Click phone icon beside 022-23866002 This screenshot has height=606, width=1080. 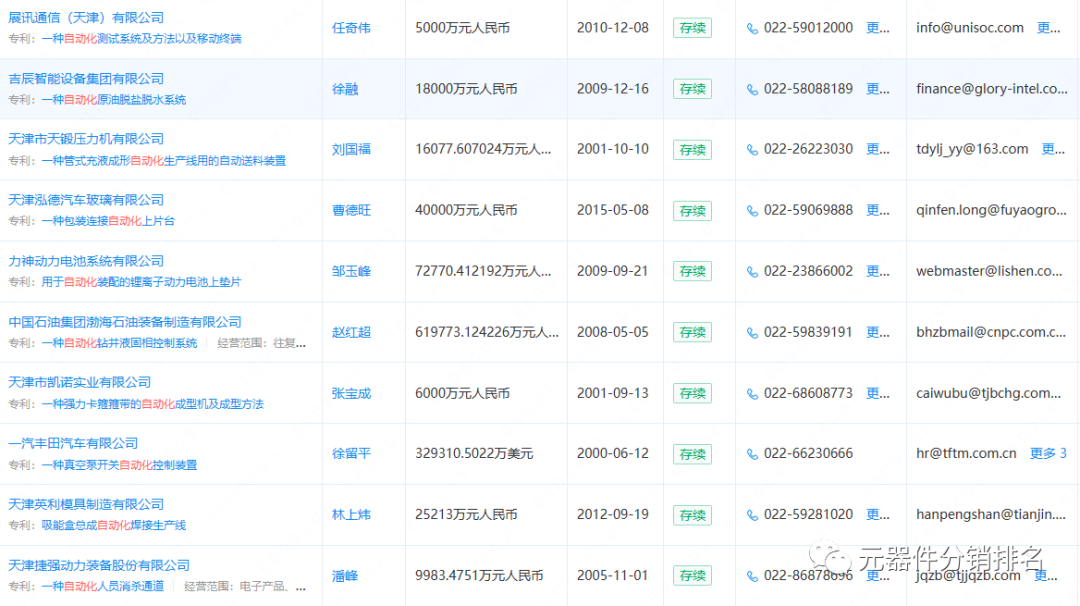752,272
